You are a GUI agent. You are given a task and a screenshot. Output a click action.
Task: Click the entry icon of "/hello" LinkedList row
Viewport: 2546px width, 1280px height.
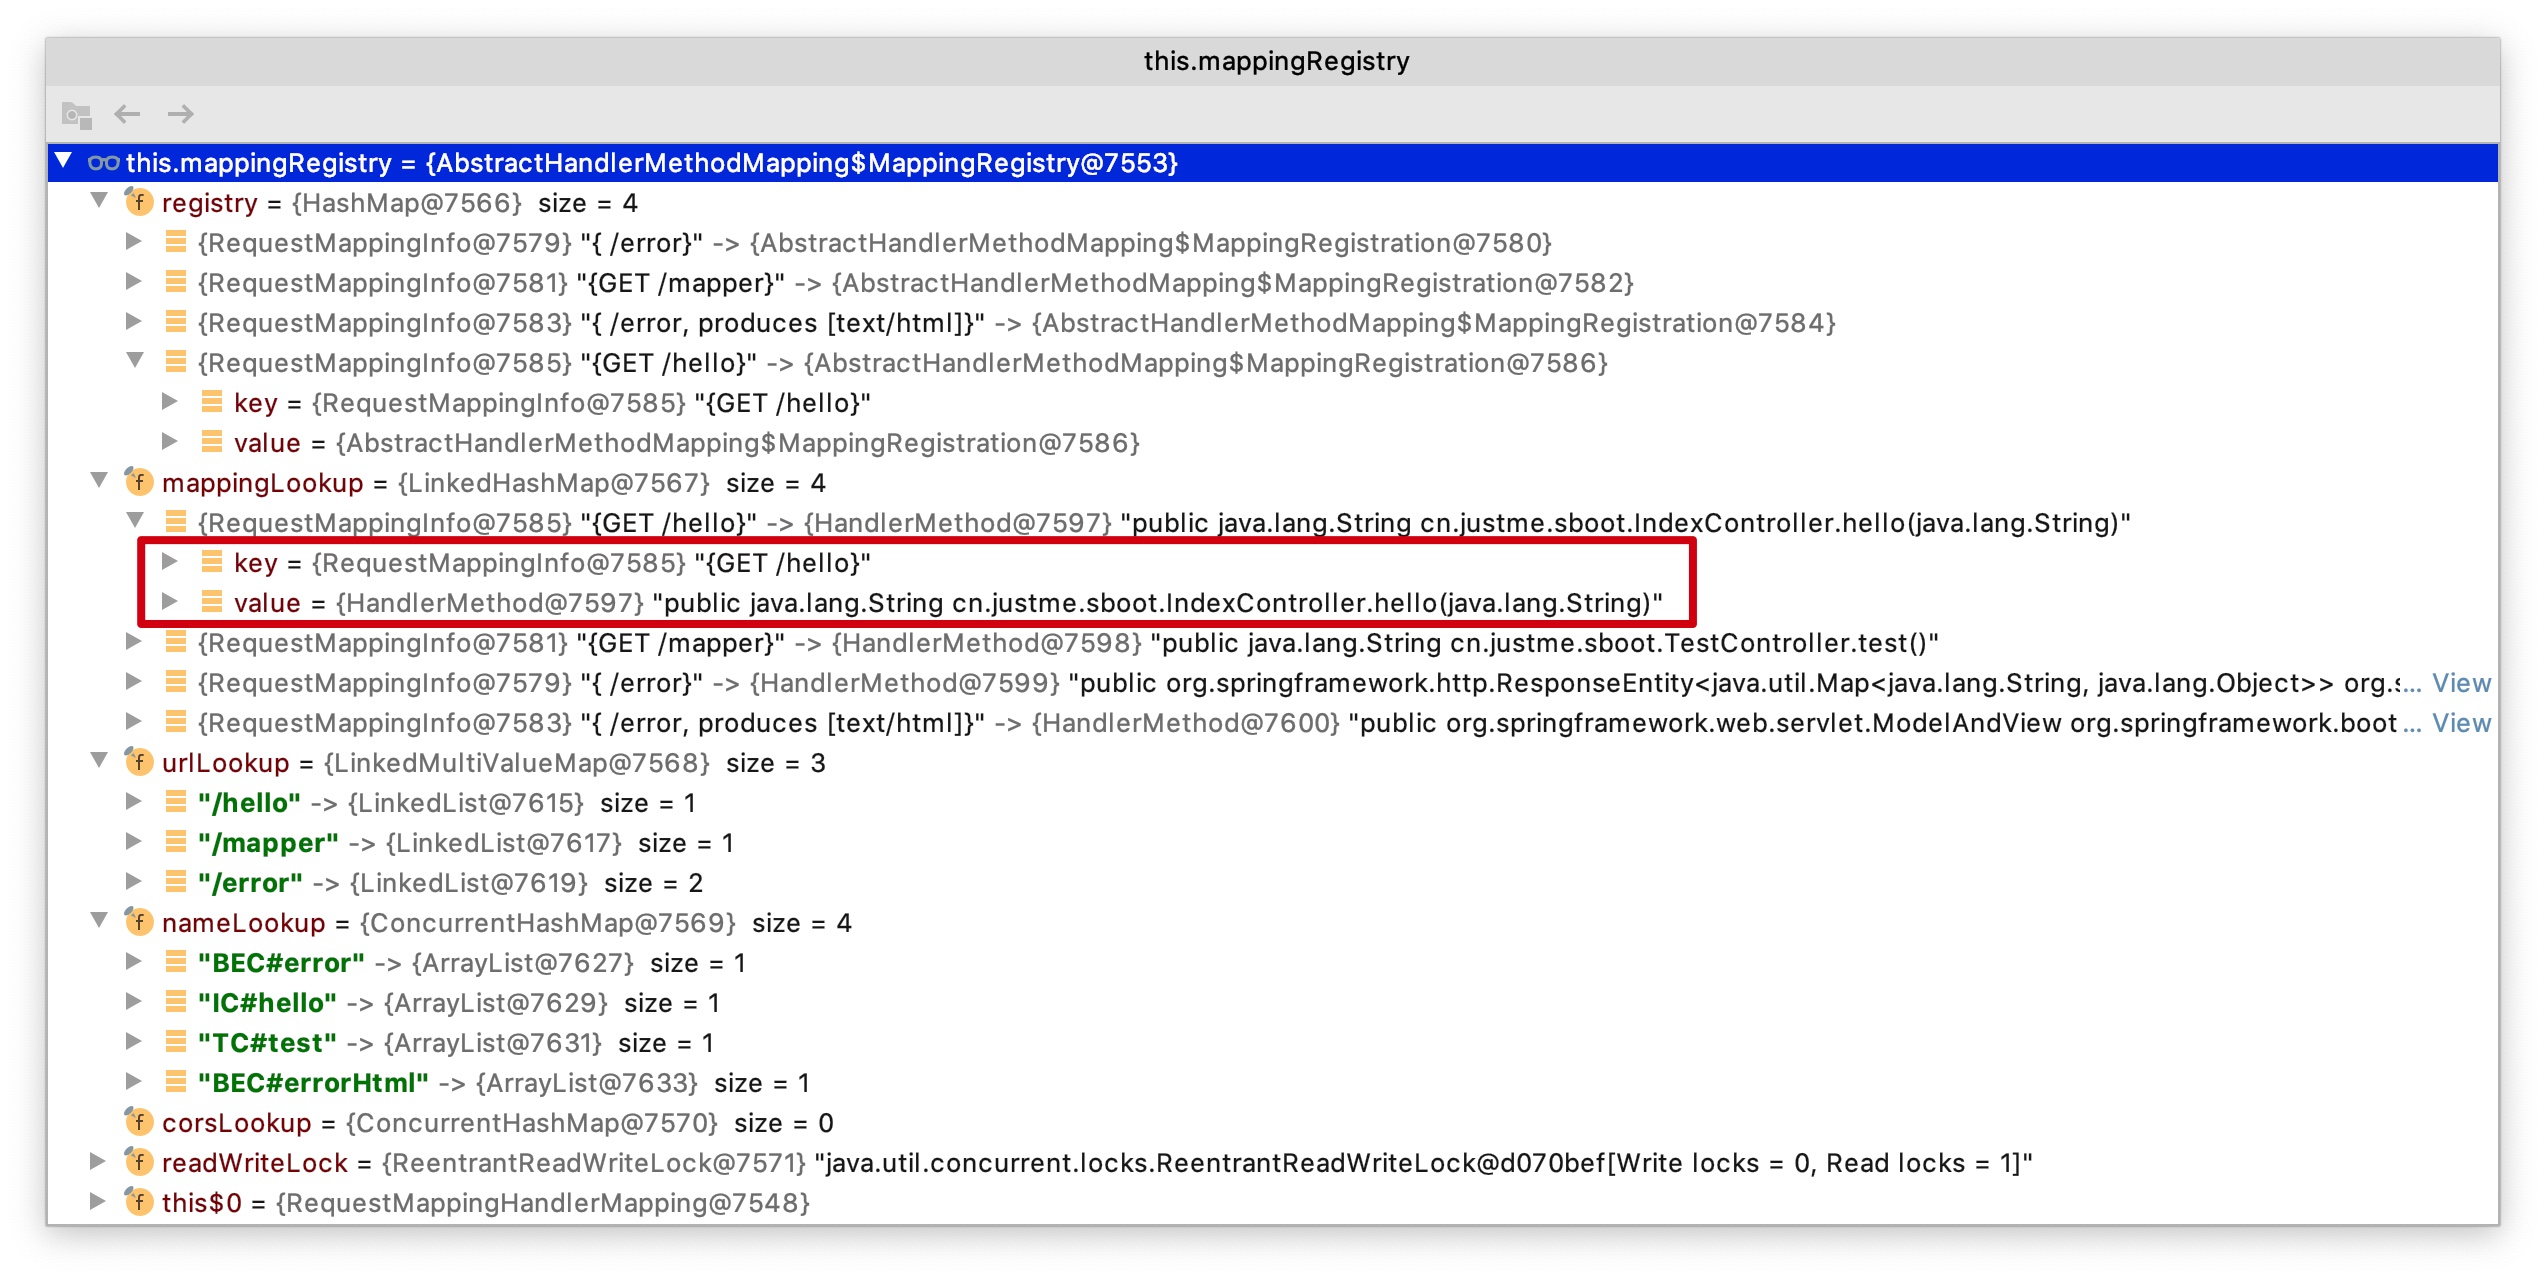[176, 801]
